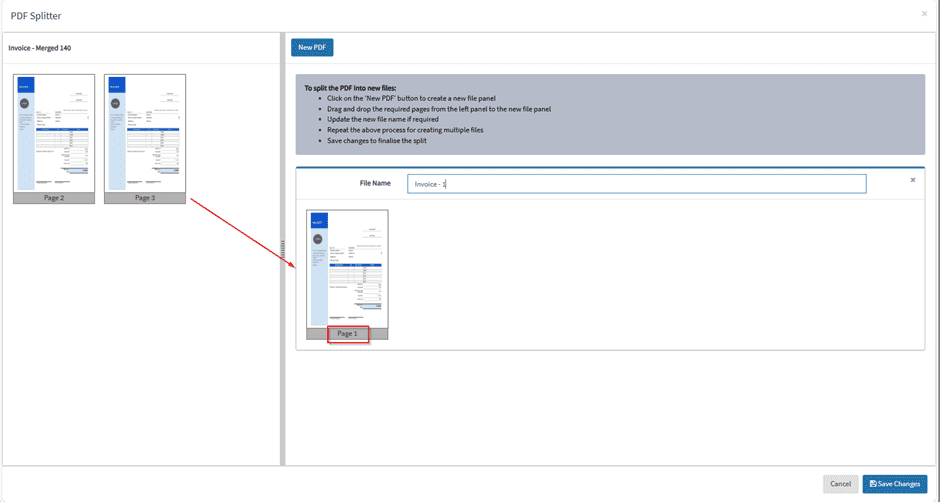Click the 'Page 1' caption label
This screenshot has width=940, height=502.
point(347,333)
